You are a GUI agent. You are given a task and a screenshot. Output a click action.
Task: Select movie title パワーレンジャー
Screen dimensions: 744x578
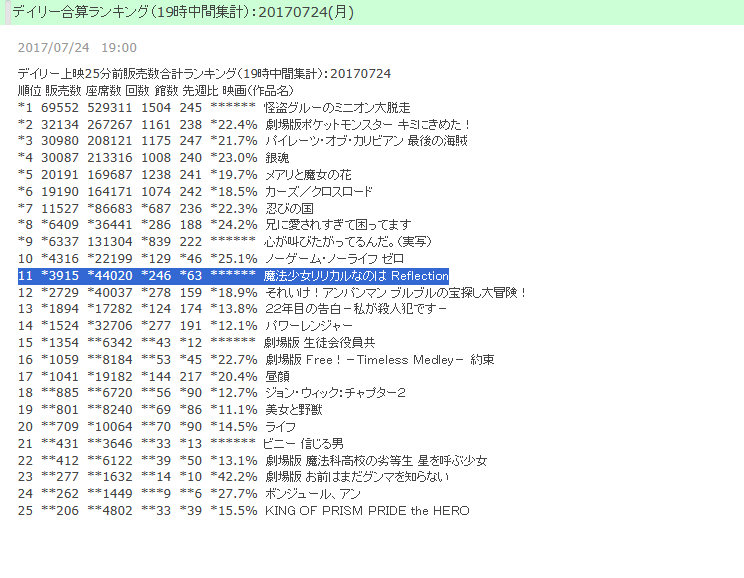pos(308,326)
